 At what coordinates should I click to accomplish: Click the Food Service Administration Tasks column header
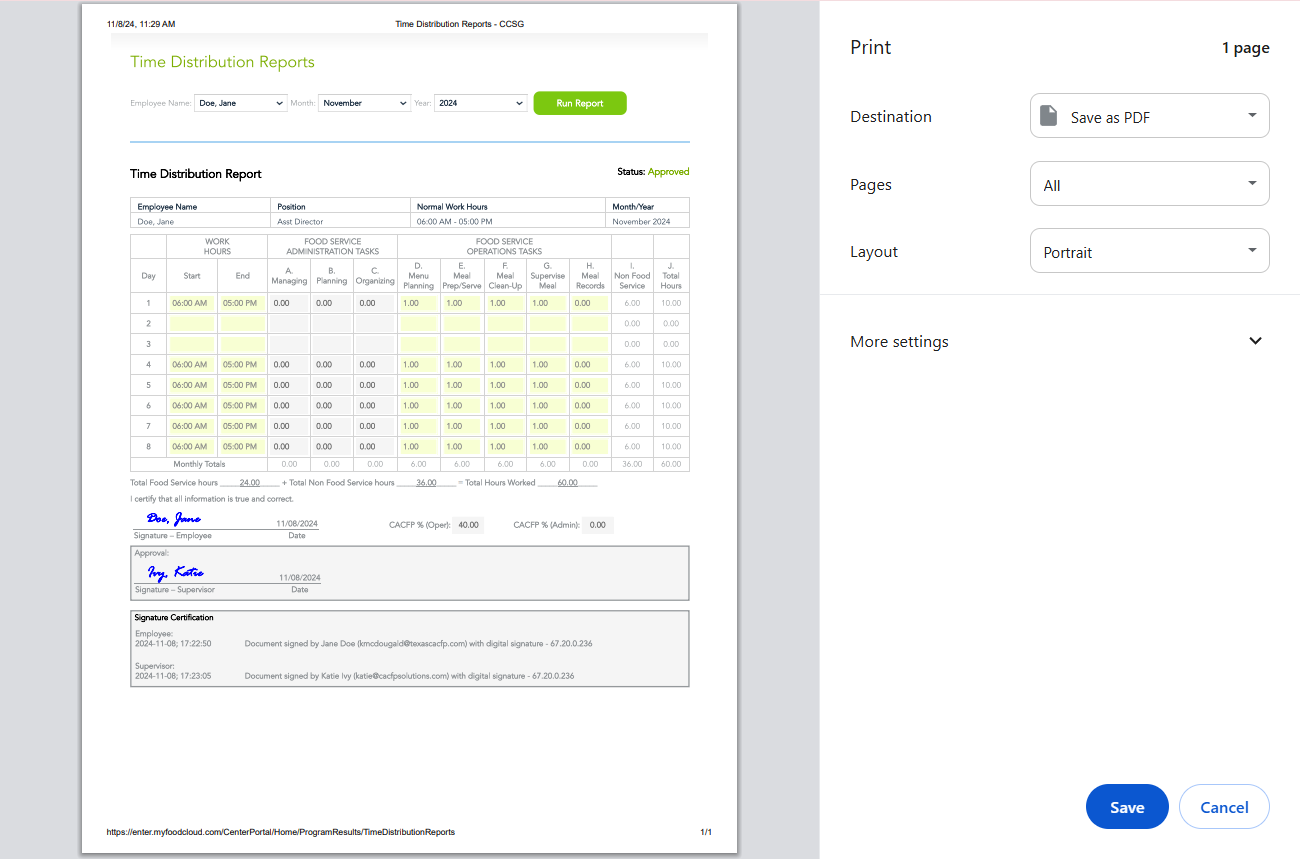pyautogui.click(x=332, y=246)
